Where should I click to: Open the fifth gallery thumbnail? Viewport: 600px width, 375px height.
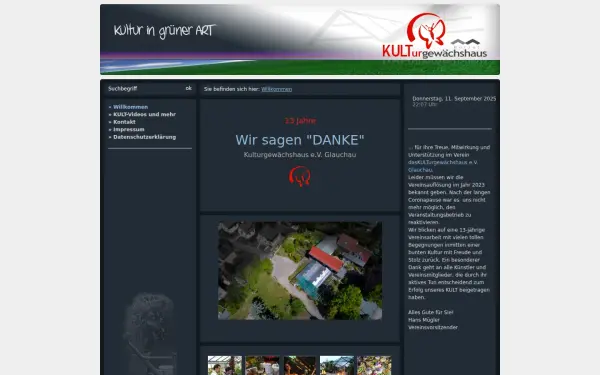click(x=374, y=365)
